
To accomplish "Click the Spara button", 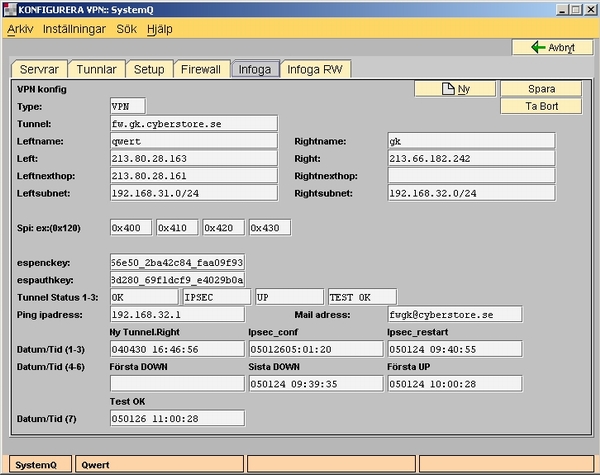I will click(540, 89).
